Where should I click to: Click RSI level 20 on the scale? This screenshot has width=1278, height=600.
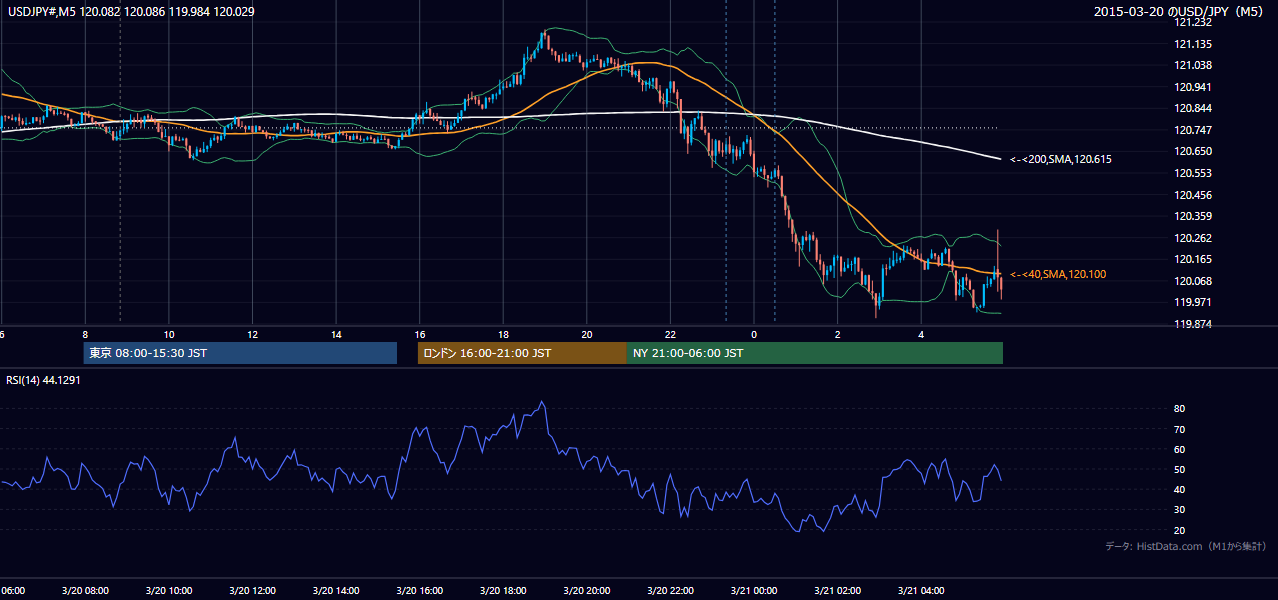[x=1180, y=530]
